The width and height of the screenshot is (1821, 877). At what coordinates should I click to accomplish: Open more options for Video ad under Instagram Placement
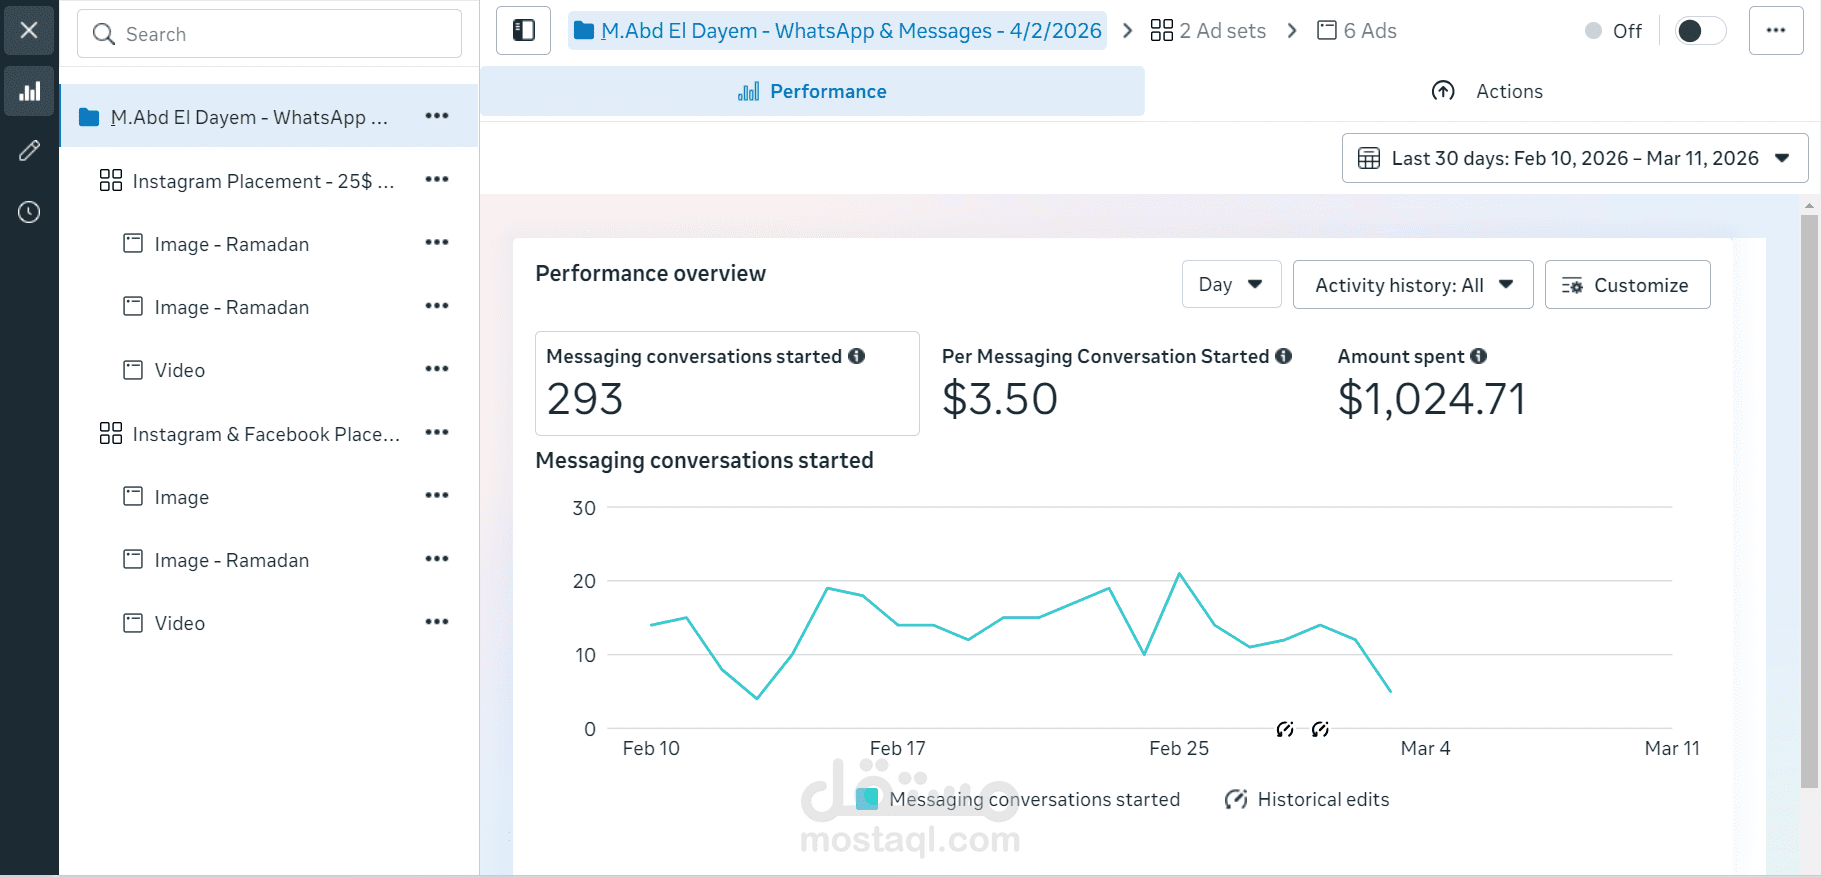point(437,370)
